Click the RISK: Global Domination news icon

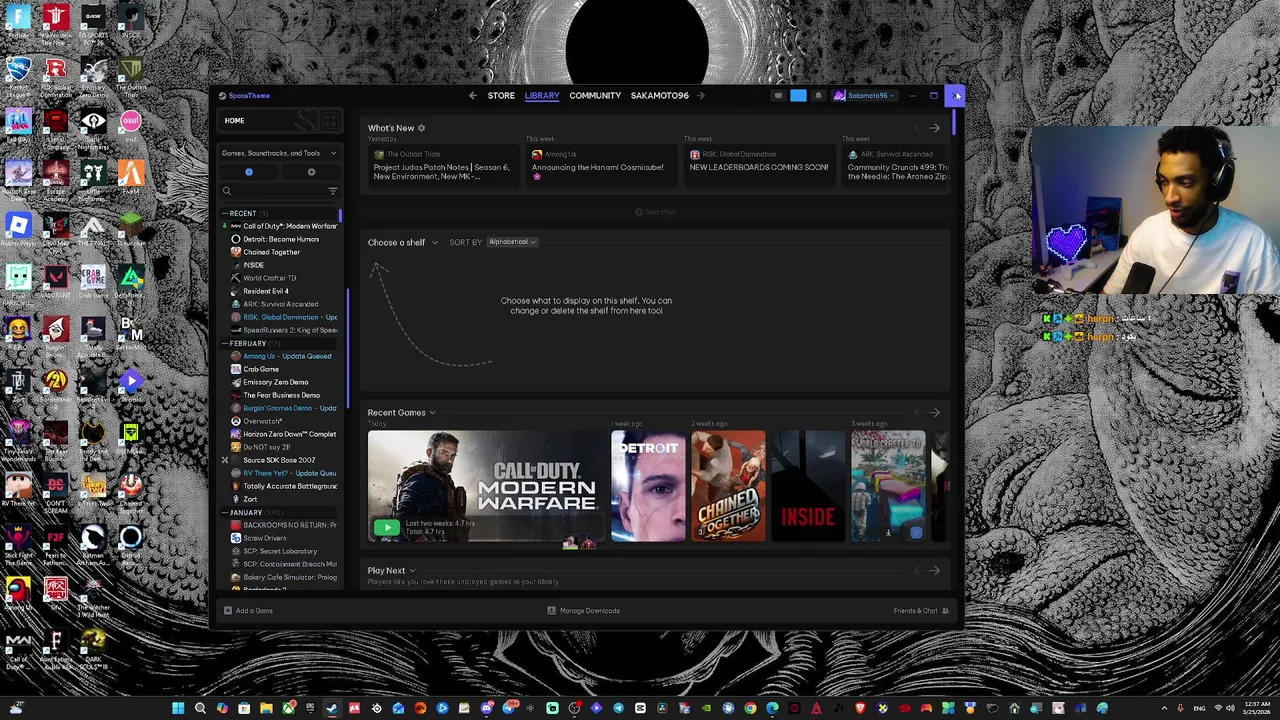click(695, 155)
